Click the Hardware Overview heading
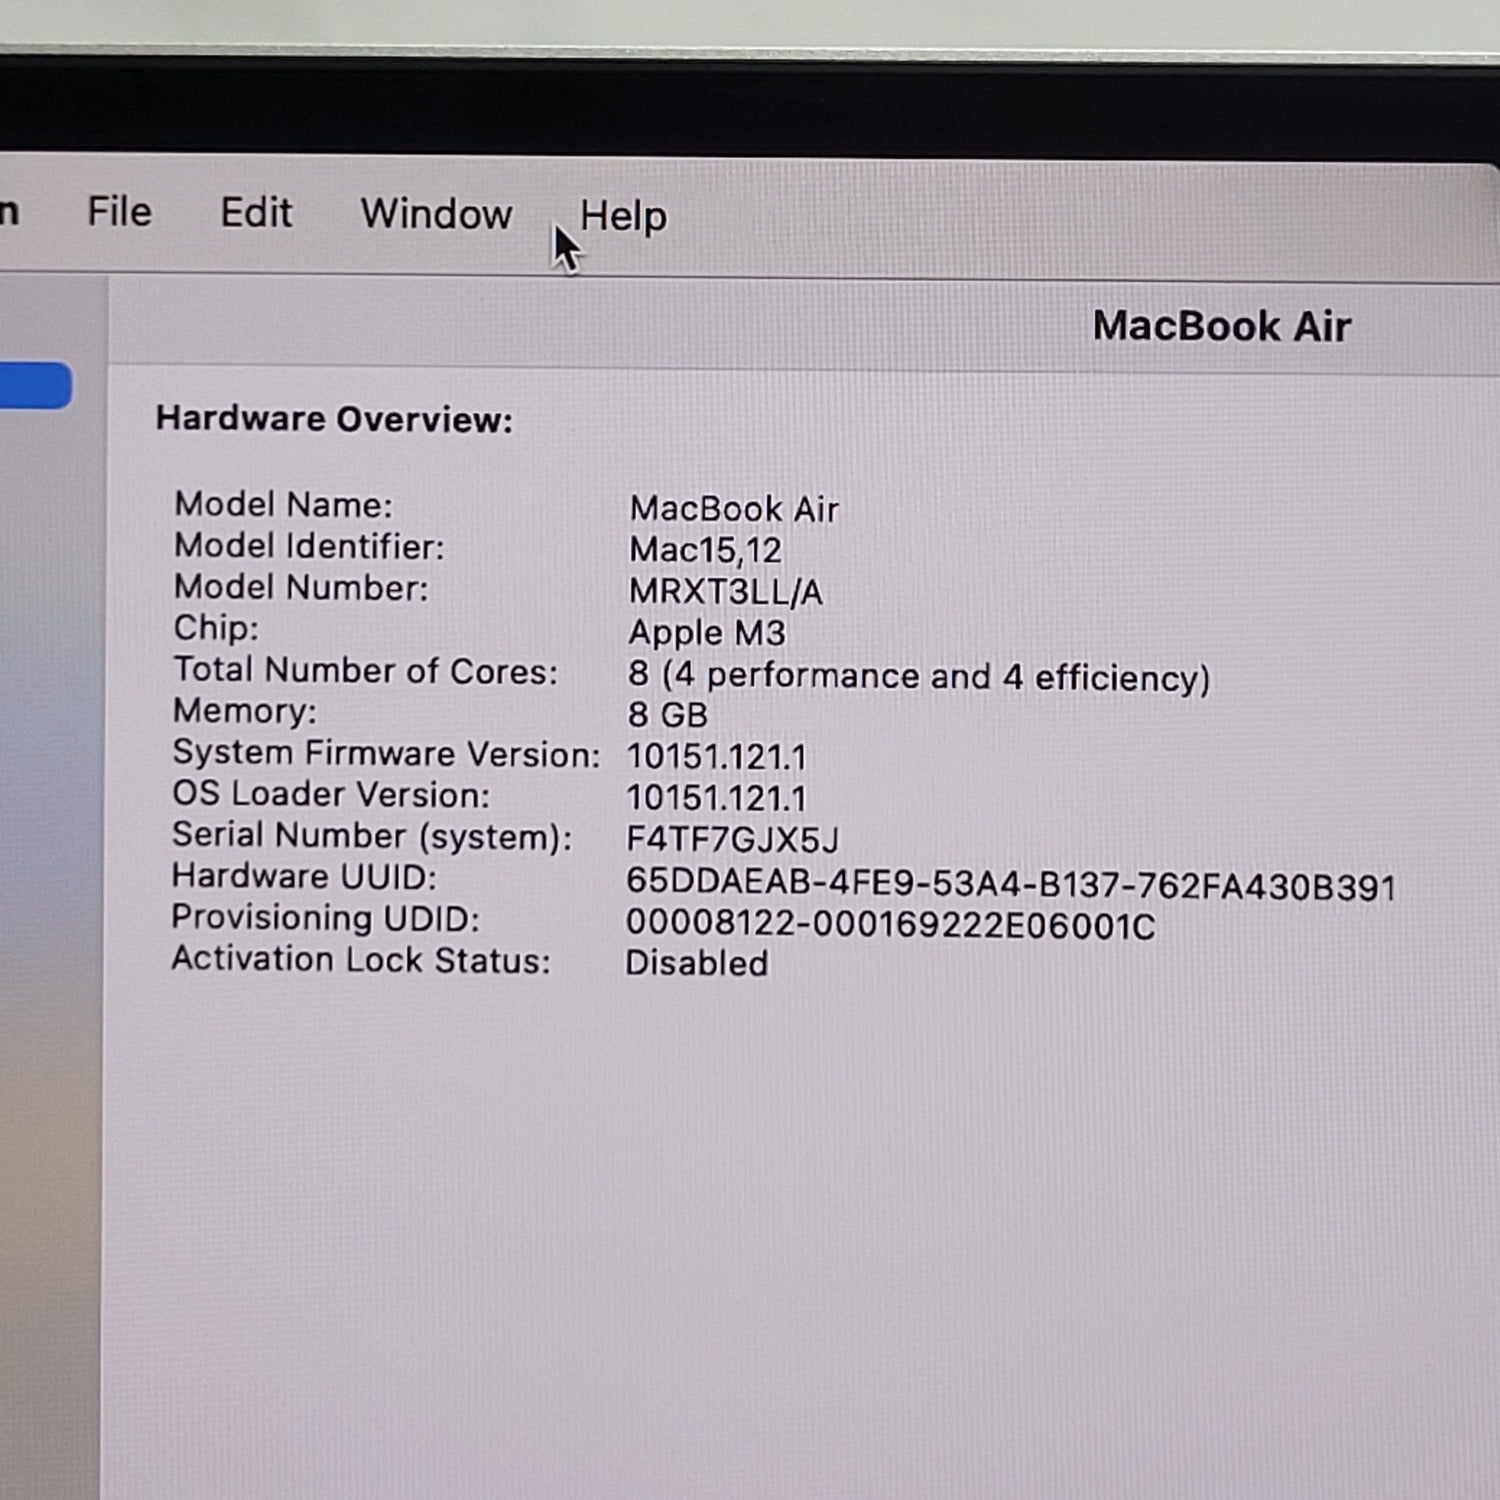Screen dimensions: 1500x1500 point(334,419)
